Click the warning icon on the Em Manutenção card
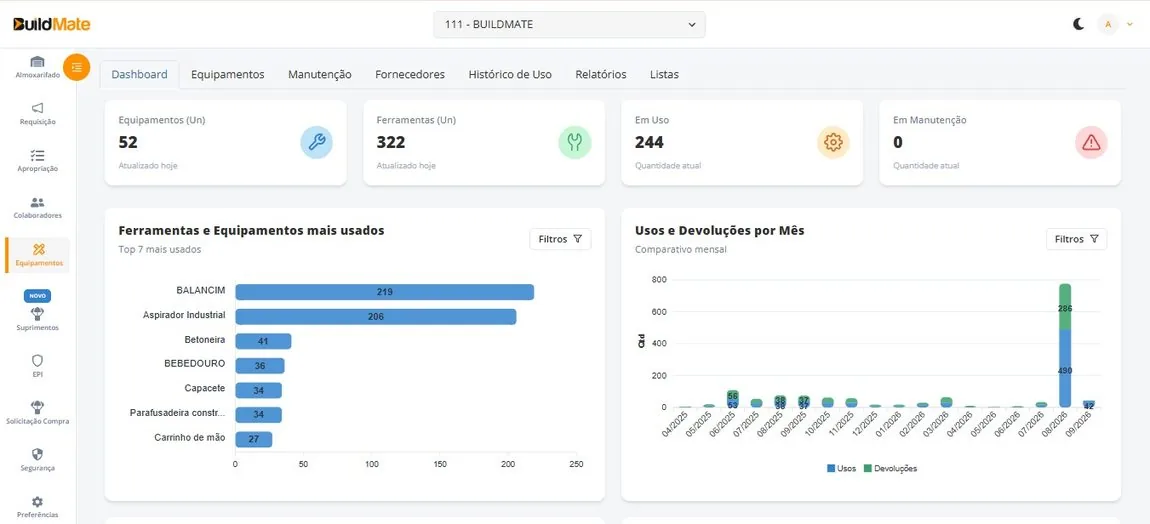This screenshot has width=1150, height=524. [1091, 142]
